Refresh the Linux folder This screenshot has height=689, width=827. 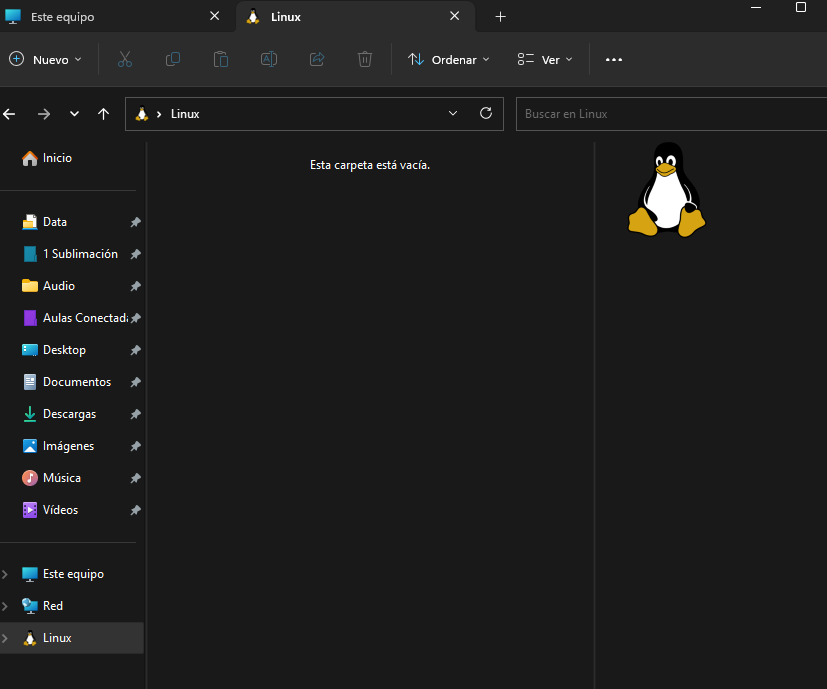point(486,113)
